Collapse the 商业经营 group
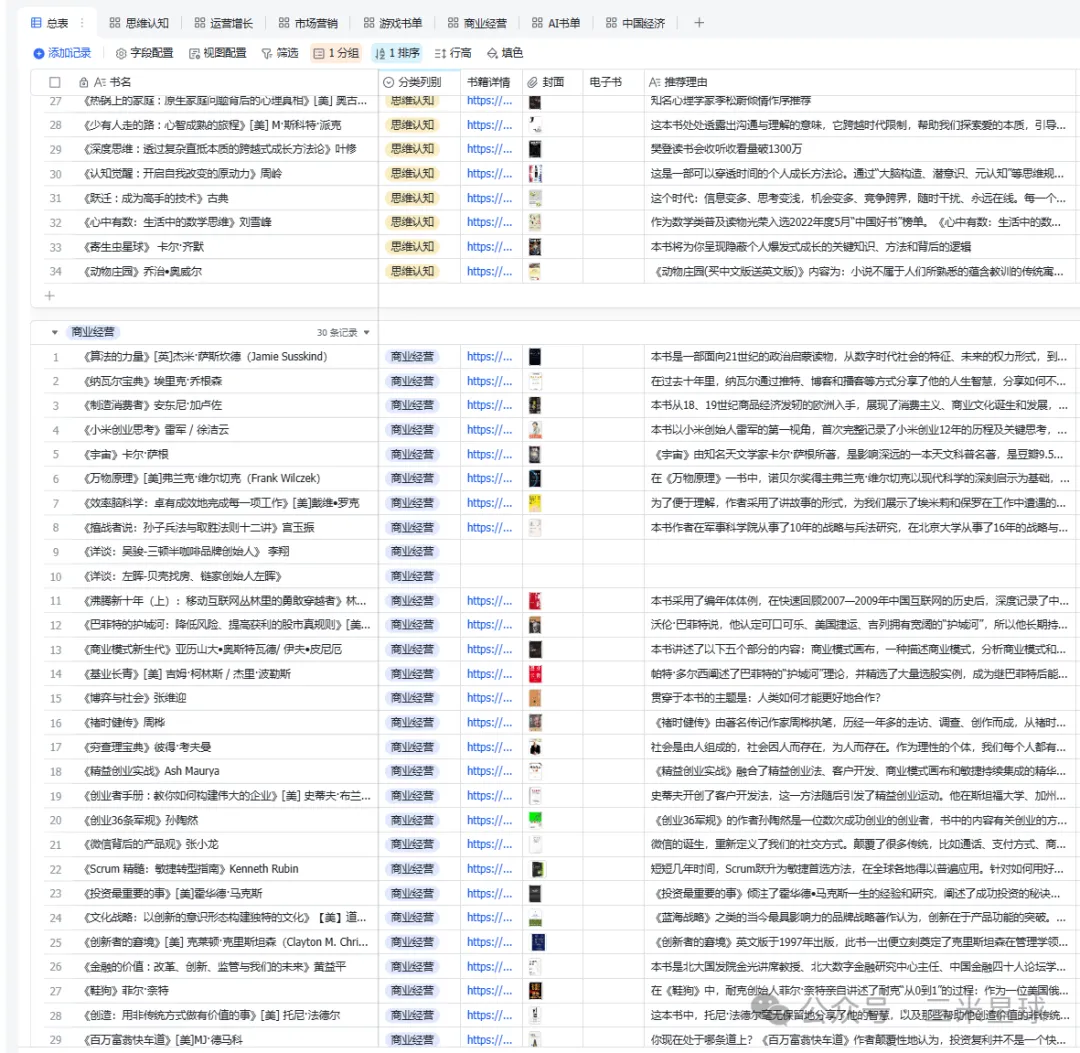1080x1053 pixels. [x=53, y=332]
